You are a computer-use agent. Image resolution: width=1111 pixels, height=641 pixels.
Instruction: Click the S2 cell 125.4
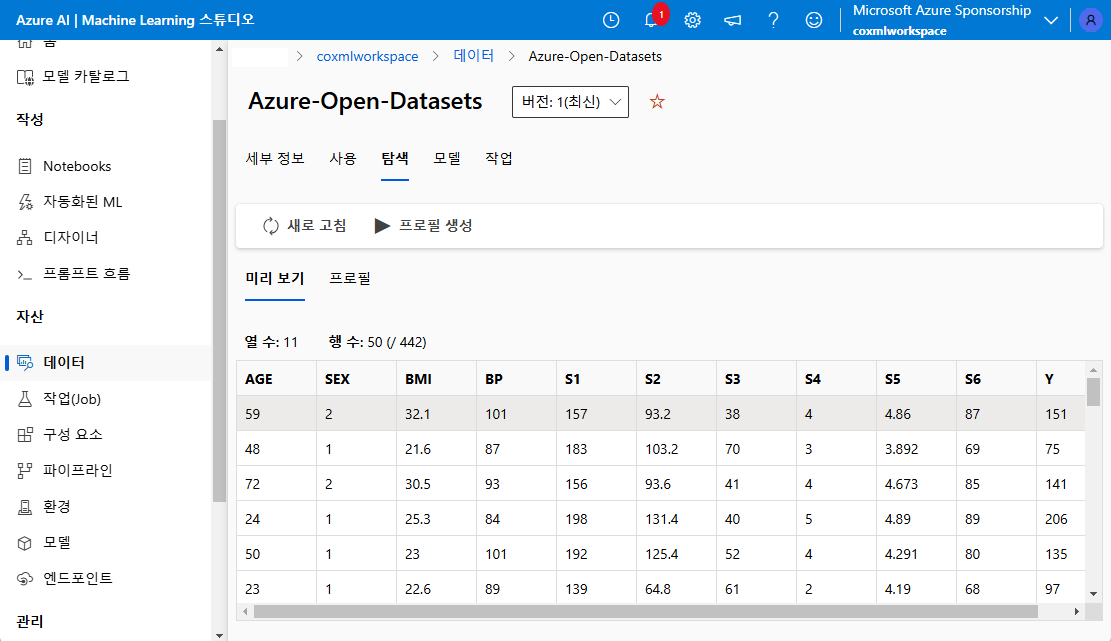[677, 554]
